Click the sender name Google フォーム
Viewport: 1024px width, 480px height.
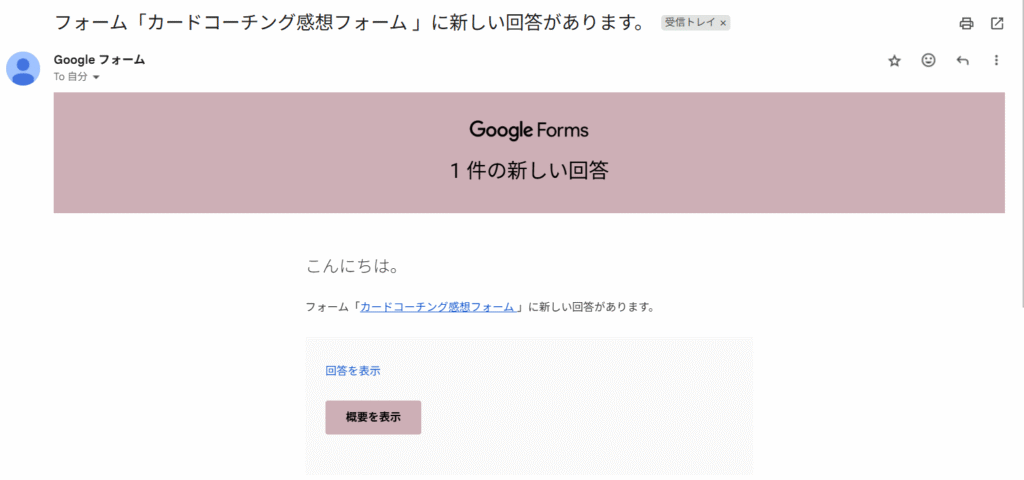(99, 59)
